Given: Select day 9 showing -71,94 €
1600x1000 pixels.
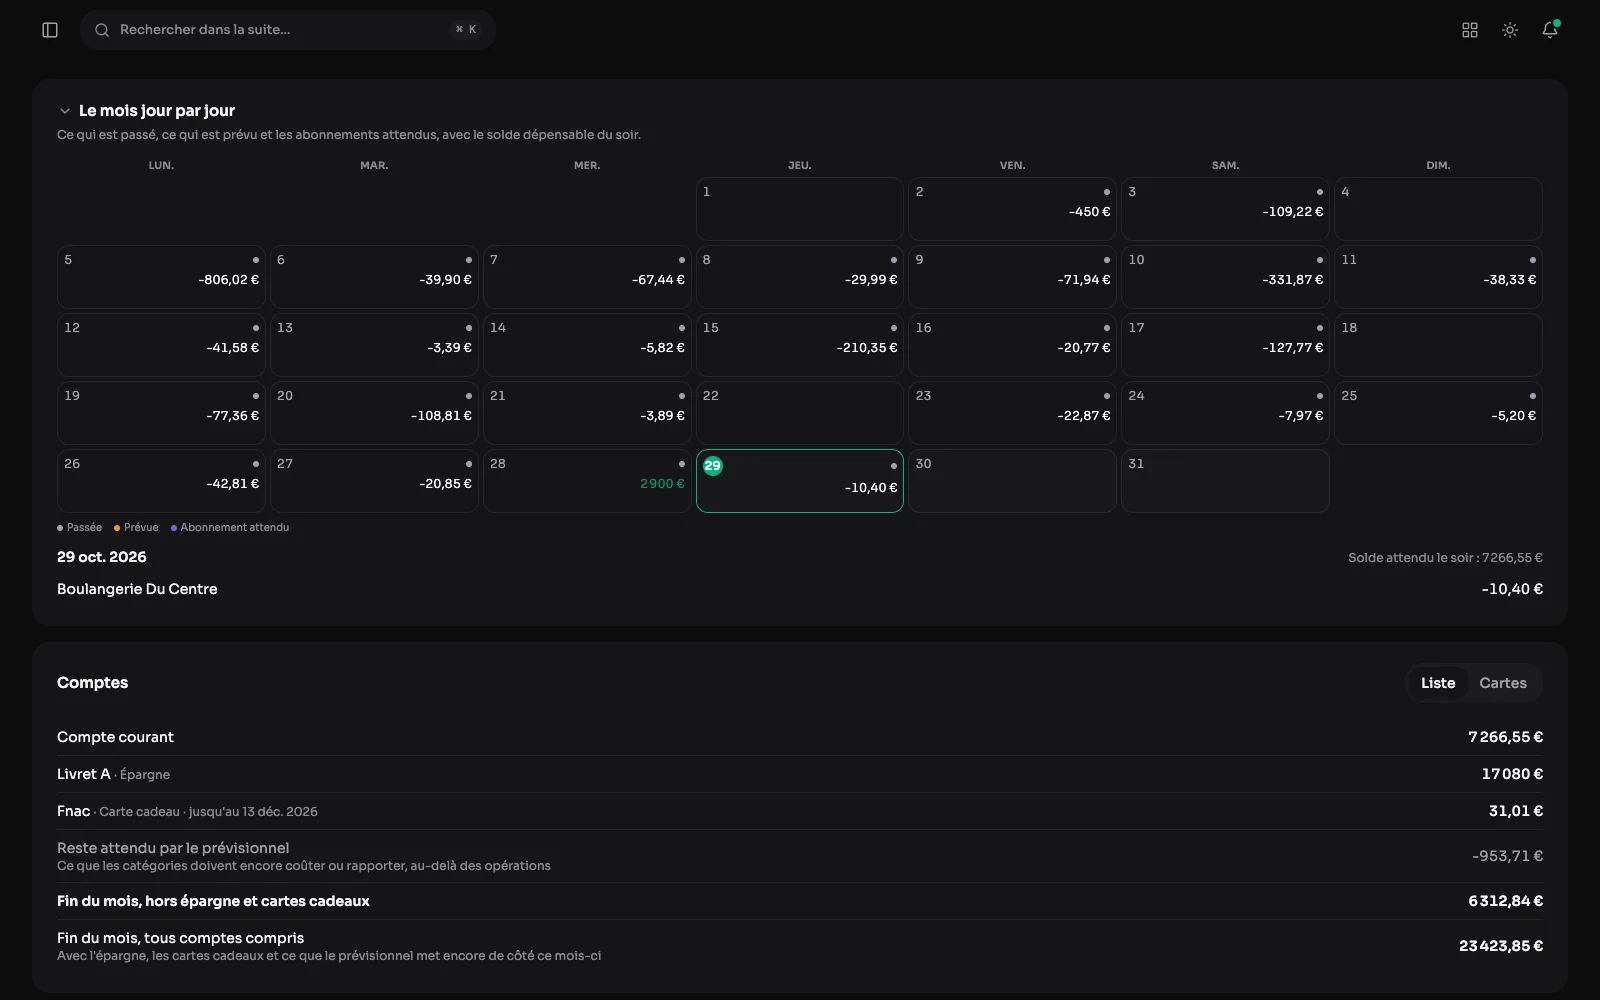Looking at the screenshot, I should tap(1012, 277).
